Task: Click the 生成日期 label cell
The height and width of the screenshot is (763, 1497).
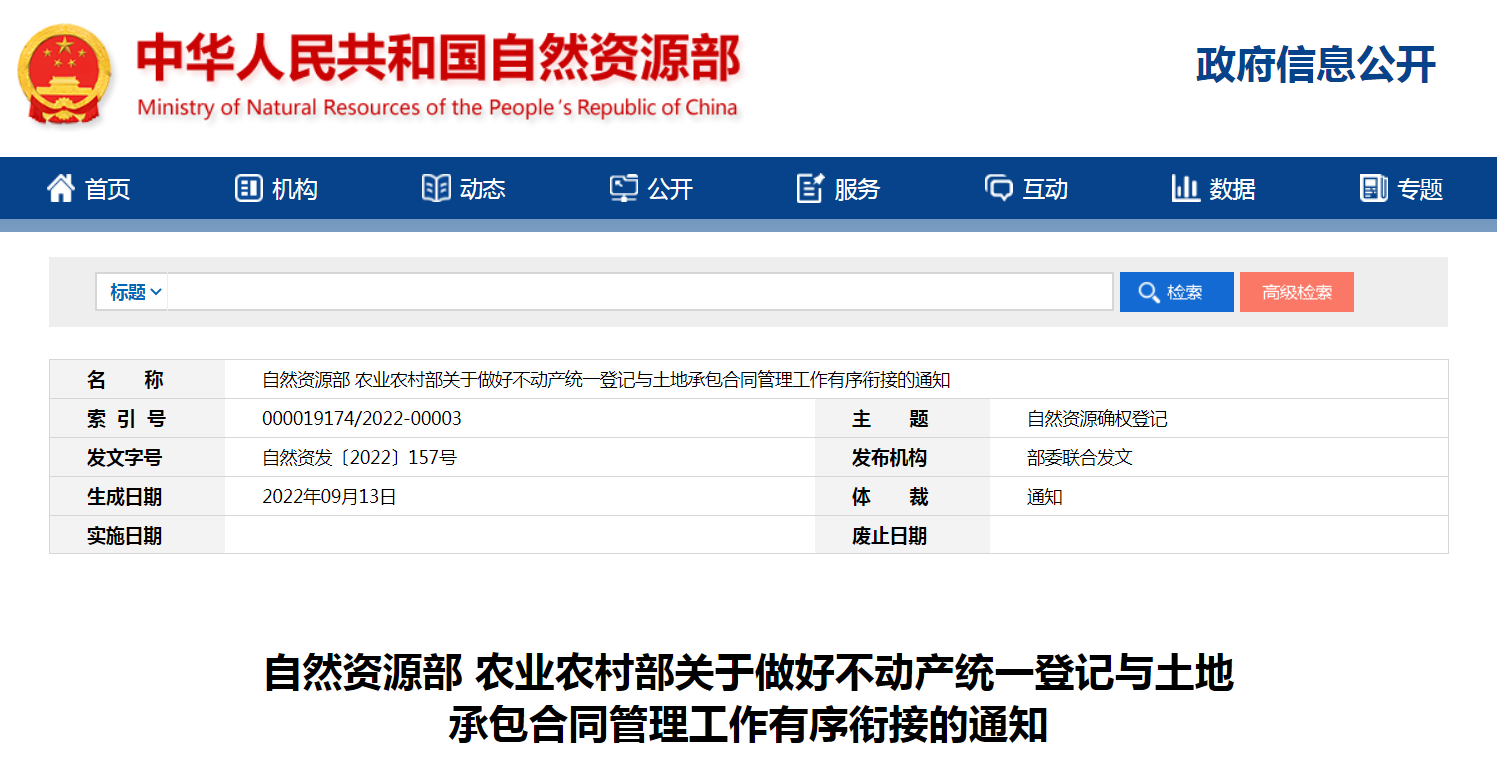Action: [137, 497]
